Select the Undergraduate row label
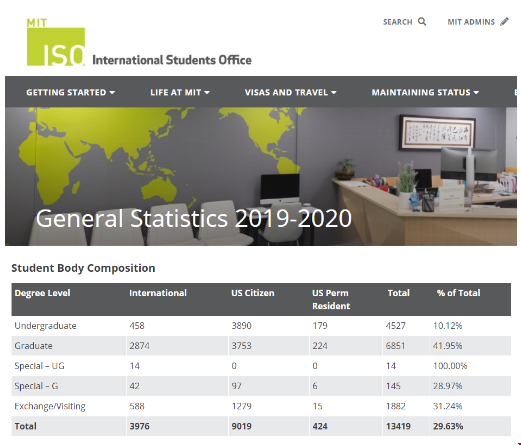 click(45, 326)
